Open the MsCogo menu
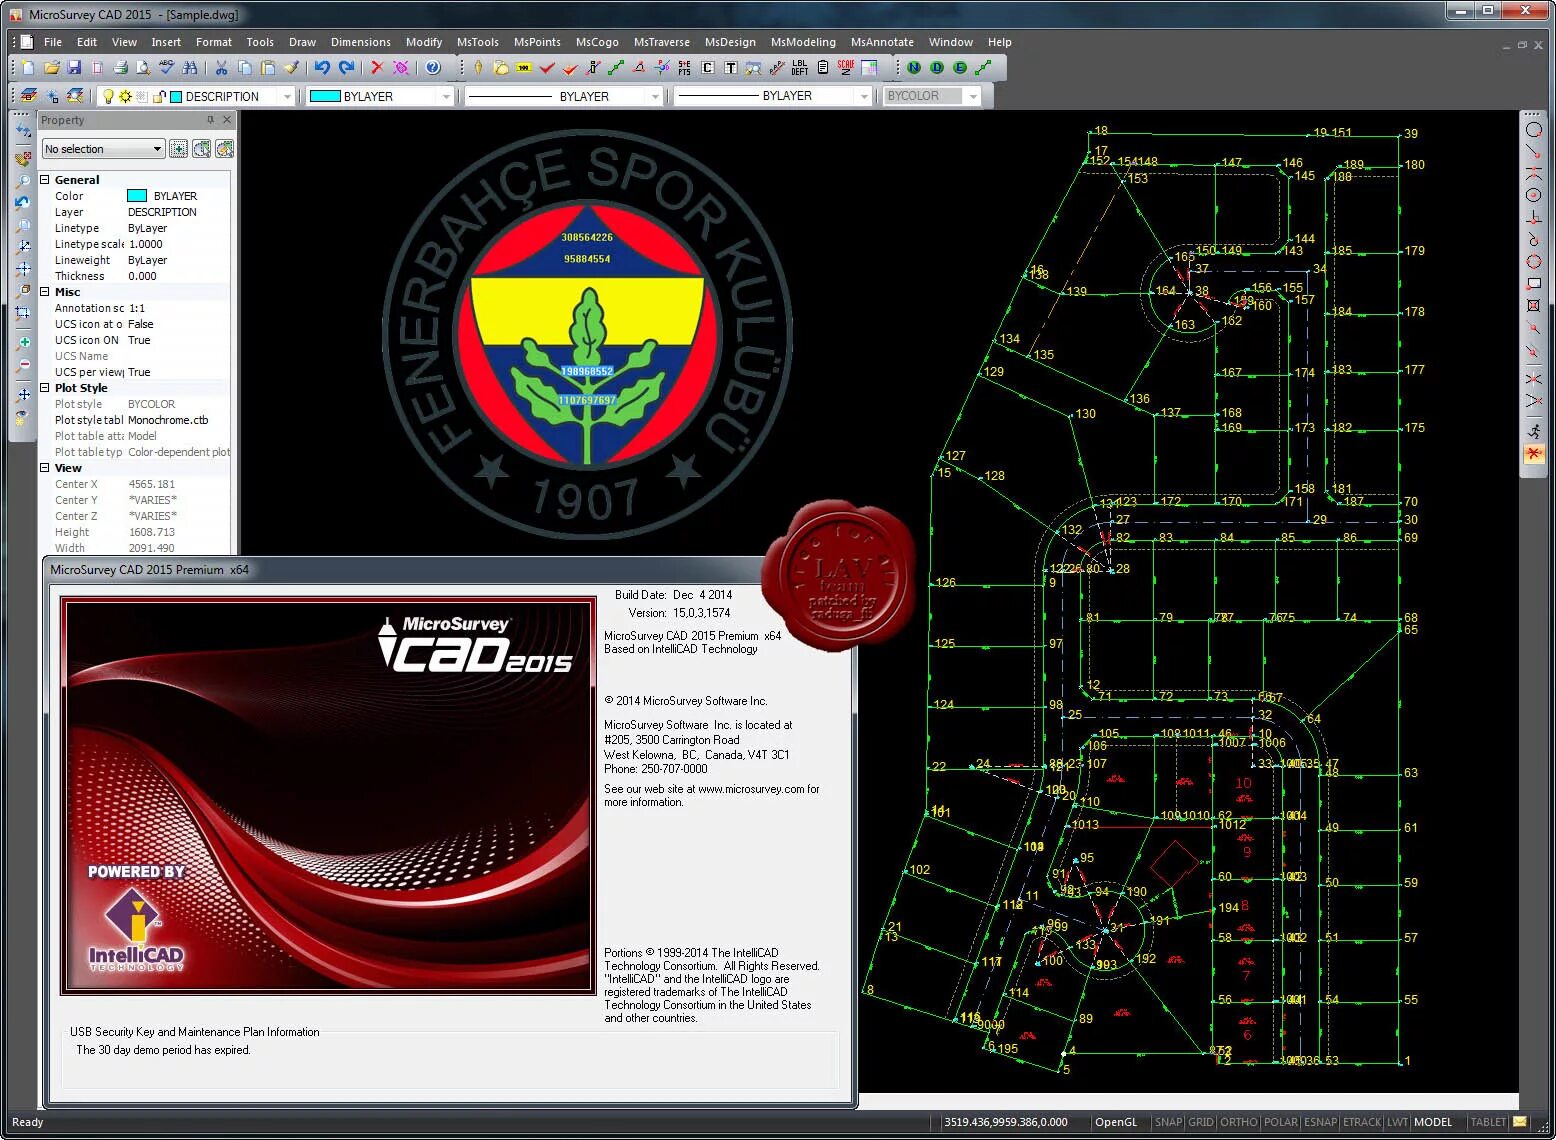Viewport: 1556px width, 1140px height. pyautogui.click(x=597, y=42)
